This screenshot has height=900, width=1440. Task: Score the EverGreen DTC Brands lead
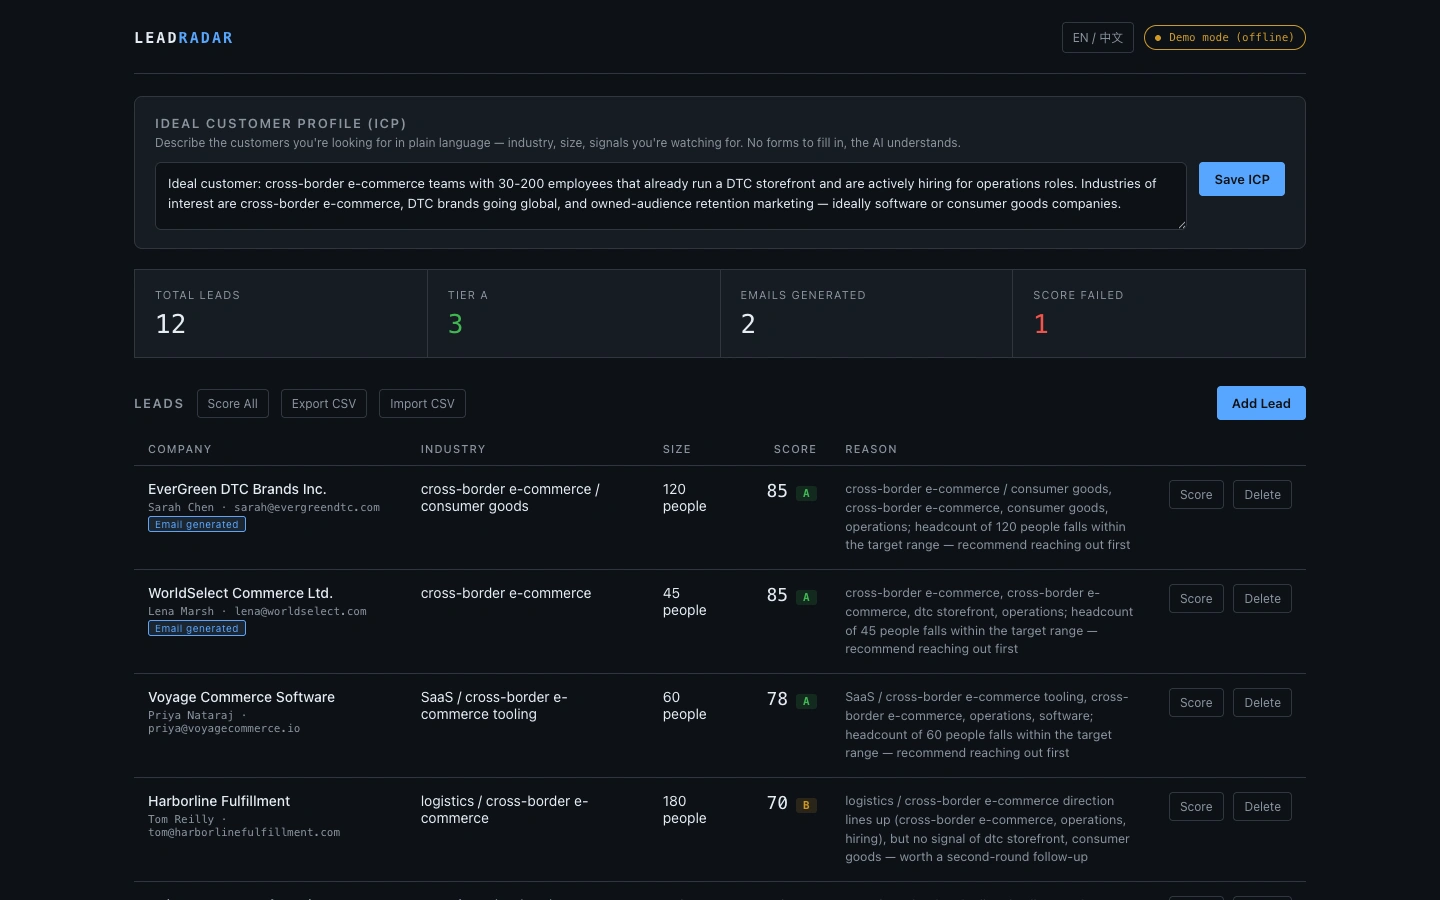[x=1196, y=495]
